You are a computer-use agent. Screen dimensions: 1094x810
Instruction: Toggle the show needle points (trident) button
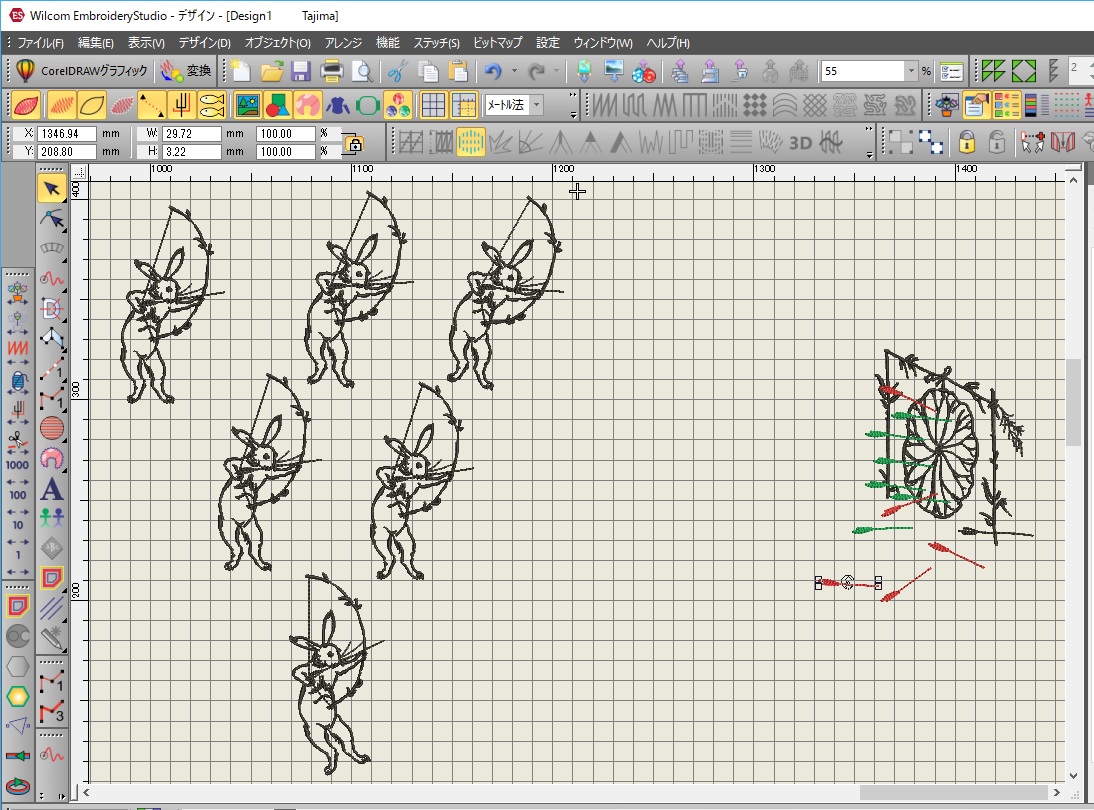[181, 105]
